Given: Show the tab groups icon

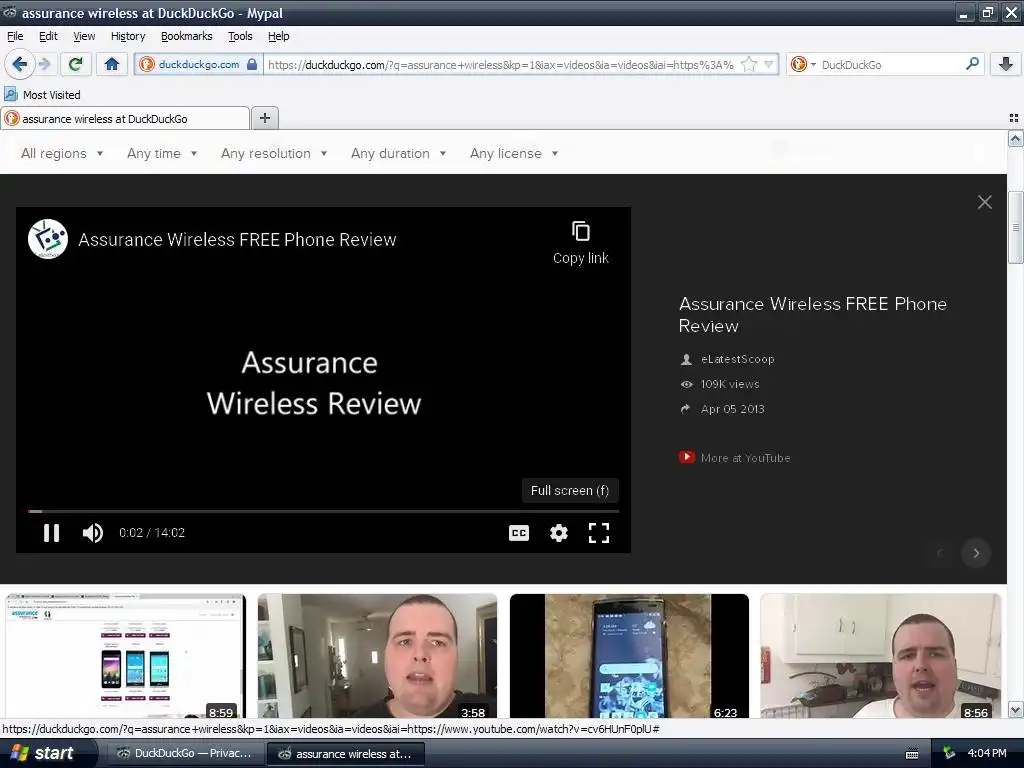Looking at the screenshot, I should point(1014,118).
